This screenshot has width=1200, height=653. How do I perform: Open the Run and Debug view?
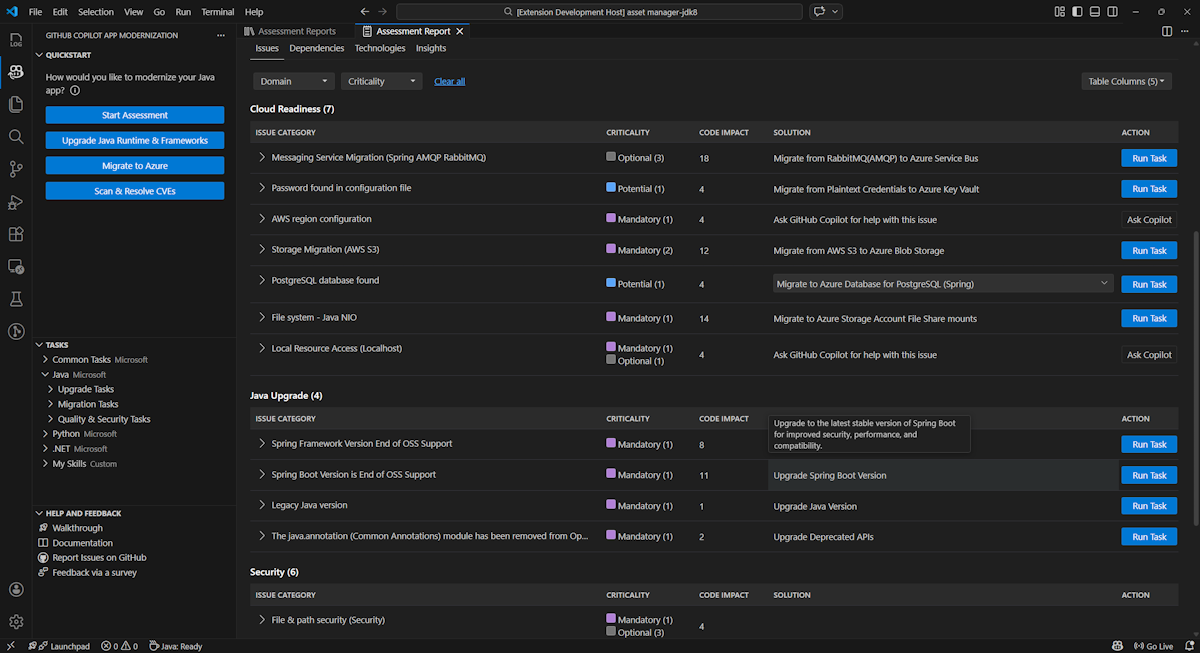(x=16, y=202)
